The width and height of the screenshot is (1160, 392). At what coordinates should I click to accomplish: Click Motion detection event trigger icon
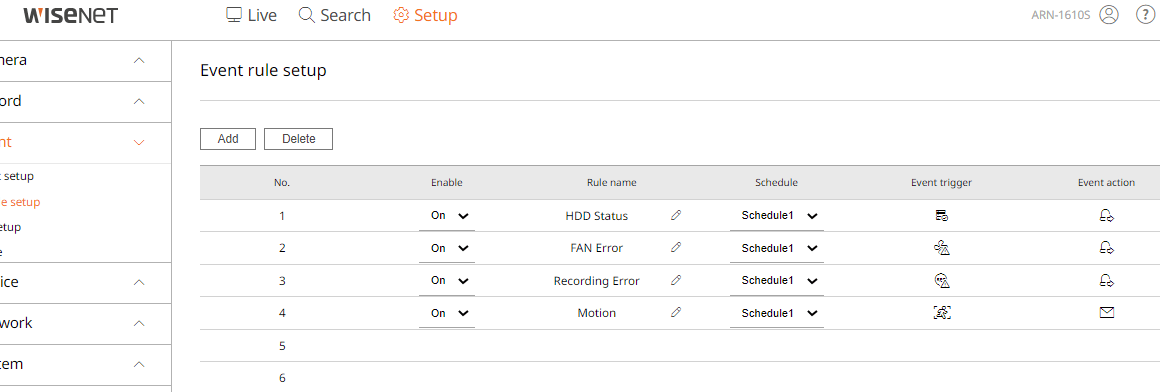(x=941, y=313)
